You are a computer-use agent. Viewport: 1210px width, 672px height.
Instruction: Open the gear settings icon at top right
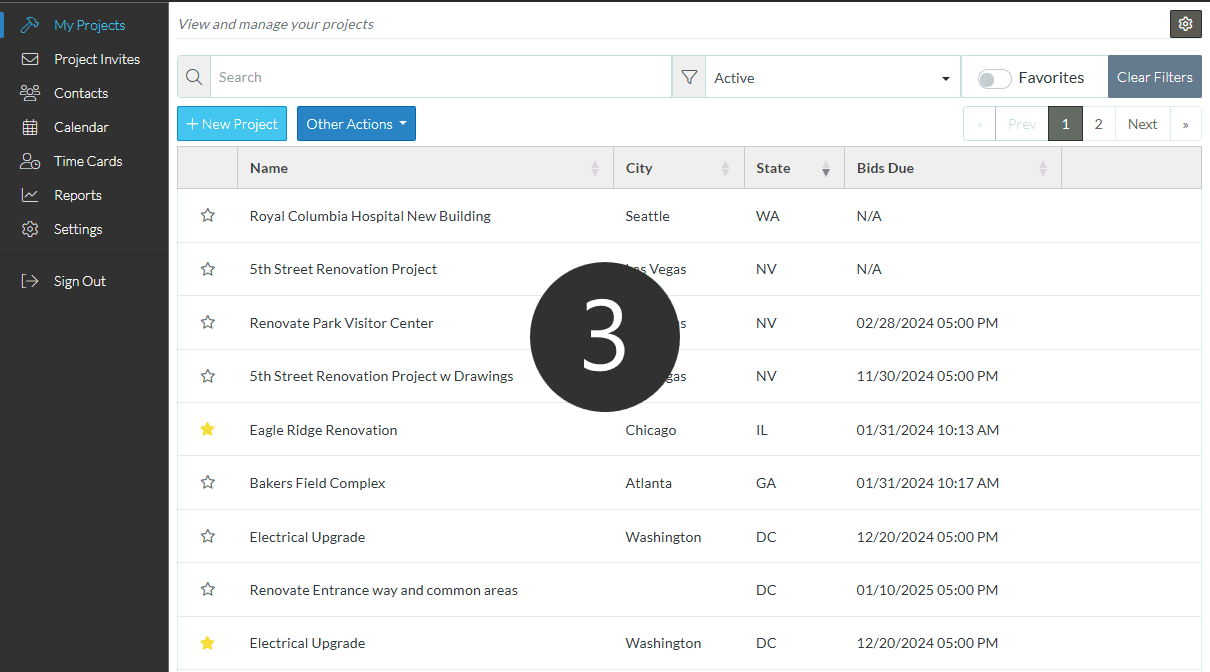click(1185, 24)
